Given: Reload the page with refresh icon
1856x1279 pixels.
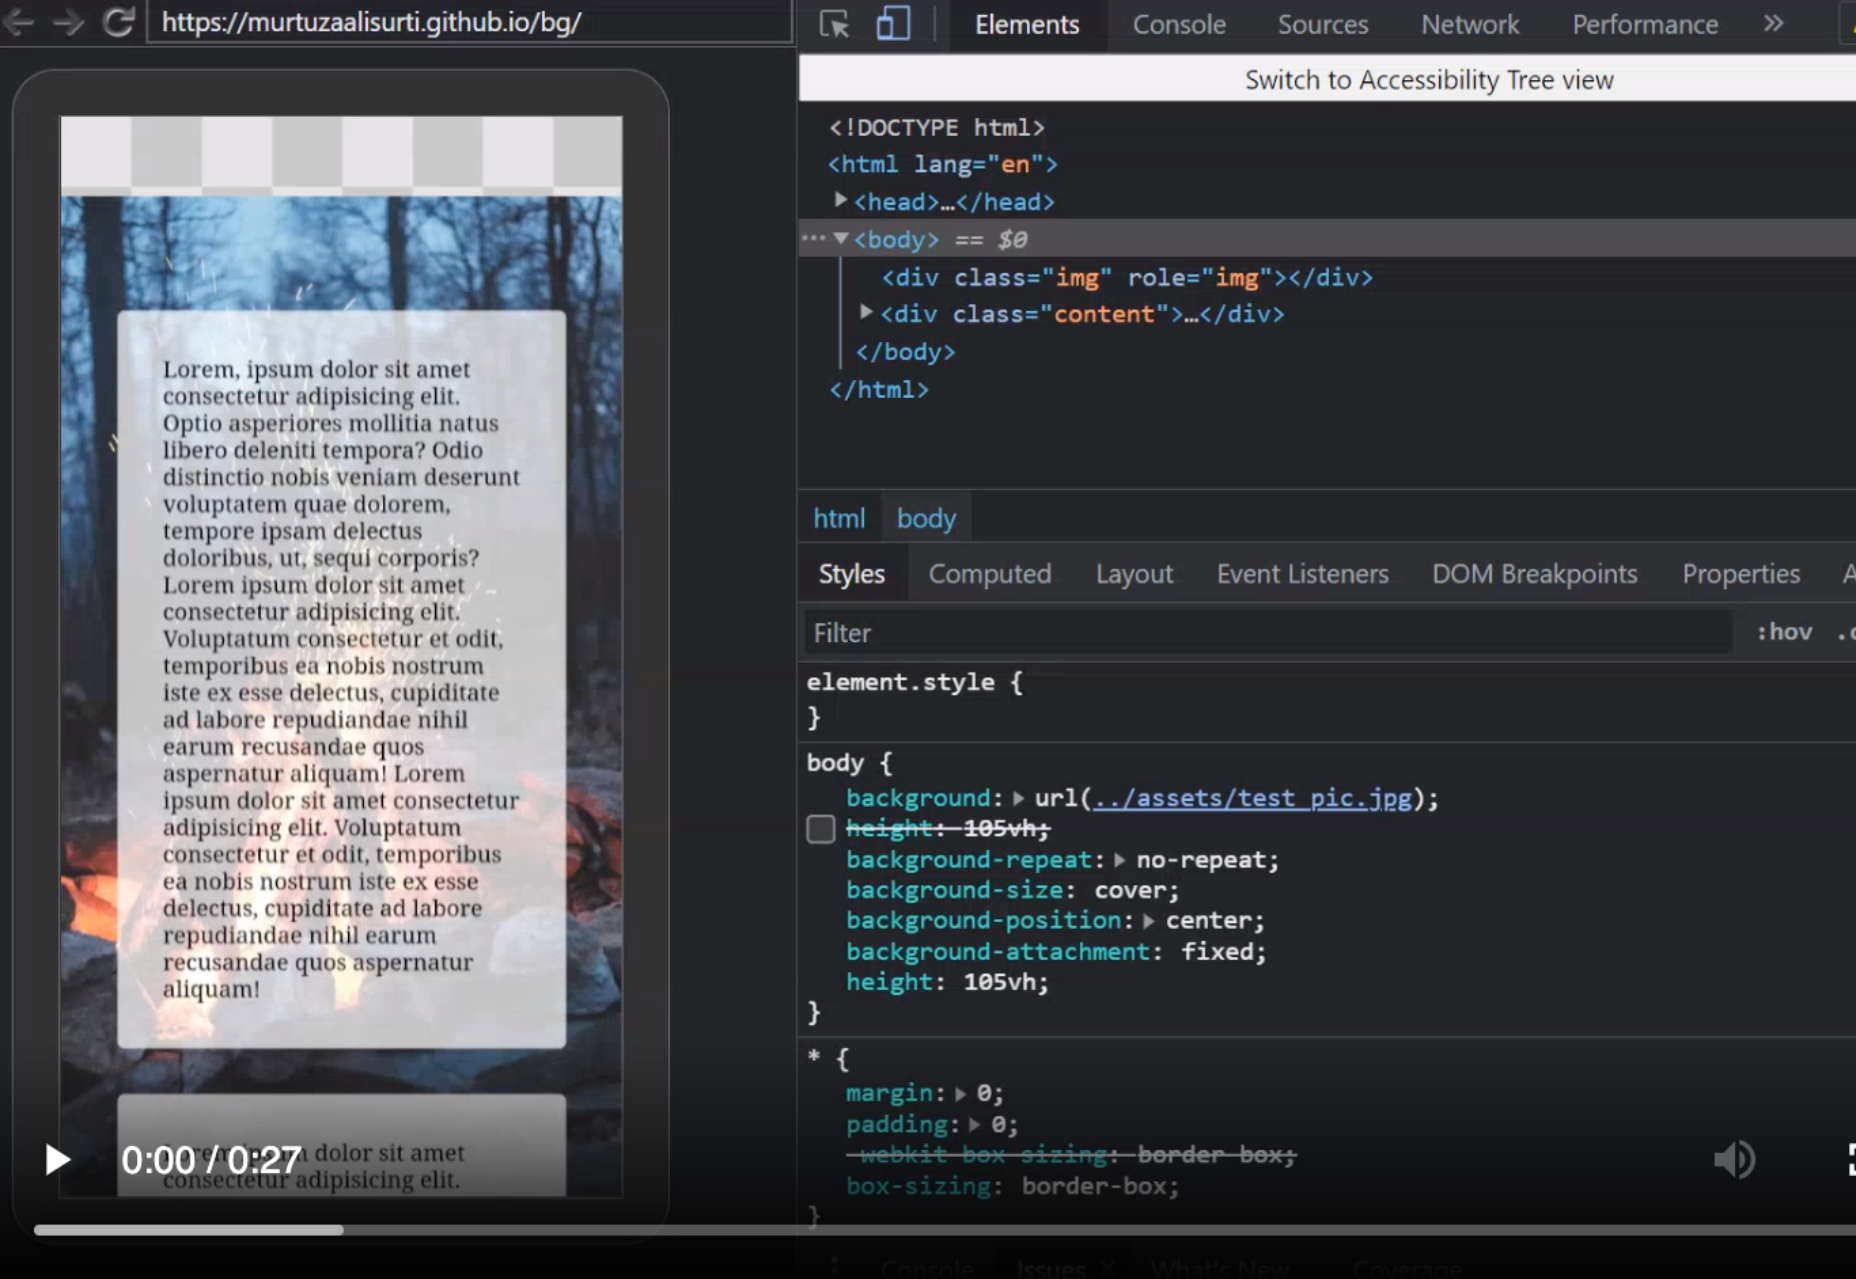Looking at the screenshot, I should [x=118, y=22].
